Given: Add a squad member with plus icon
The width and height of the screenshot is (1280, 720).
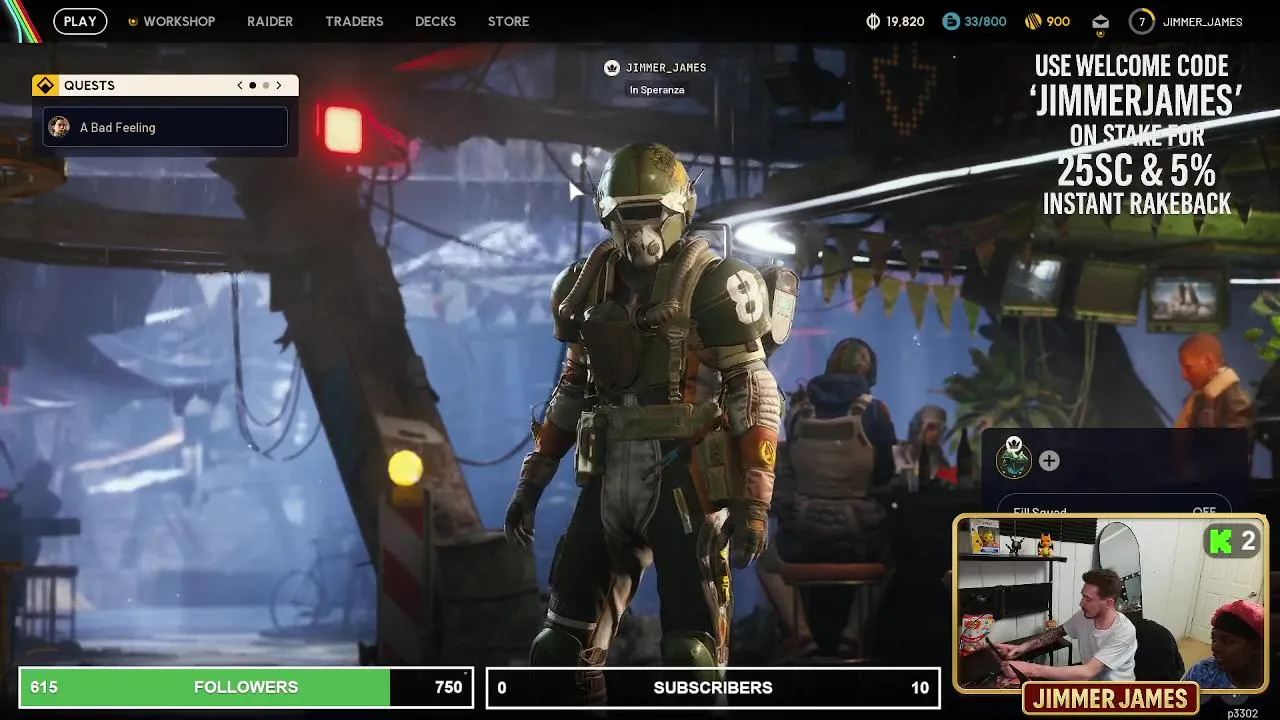Looking at the screenshot, I should coord(1048,461).
